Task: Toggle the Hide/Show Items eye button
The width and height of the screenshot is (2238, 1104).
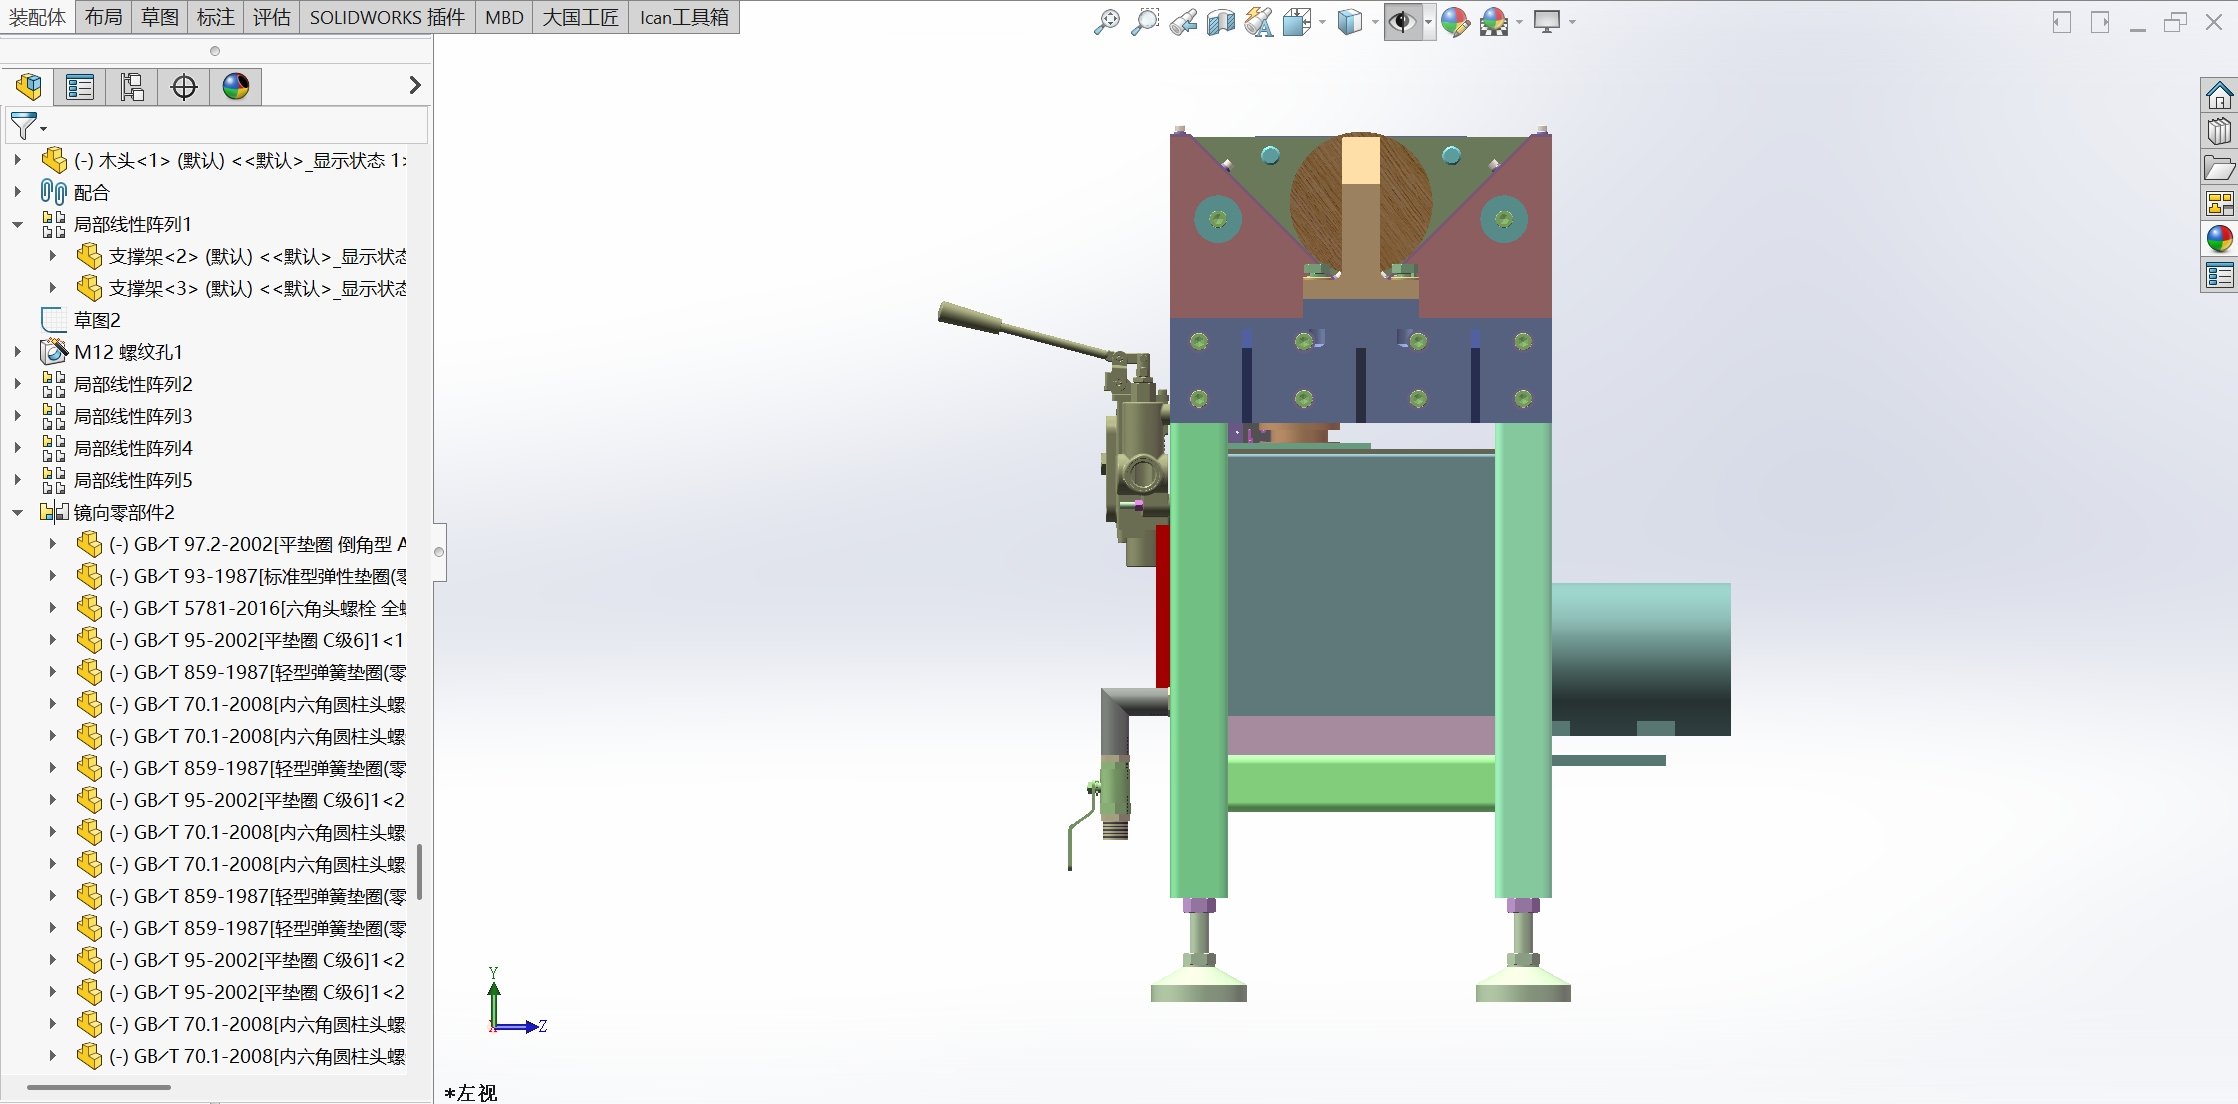Action: pyautogui.click(x=1402, y=22)
